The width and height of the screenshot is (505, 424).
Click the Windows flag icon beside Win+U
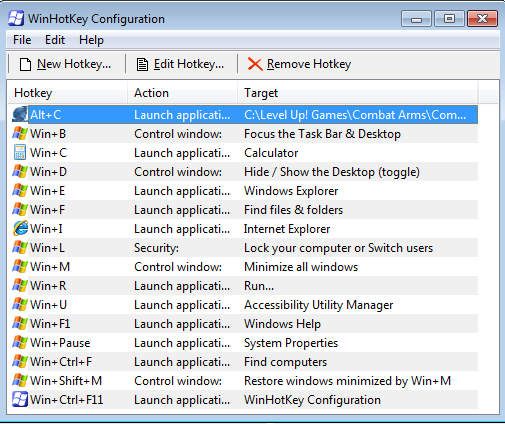tap(20, 305)
